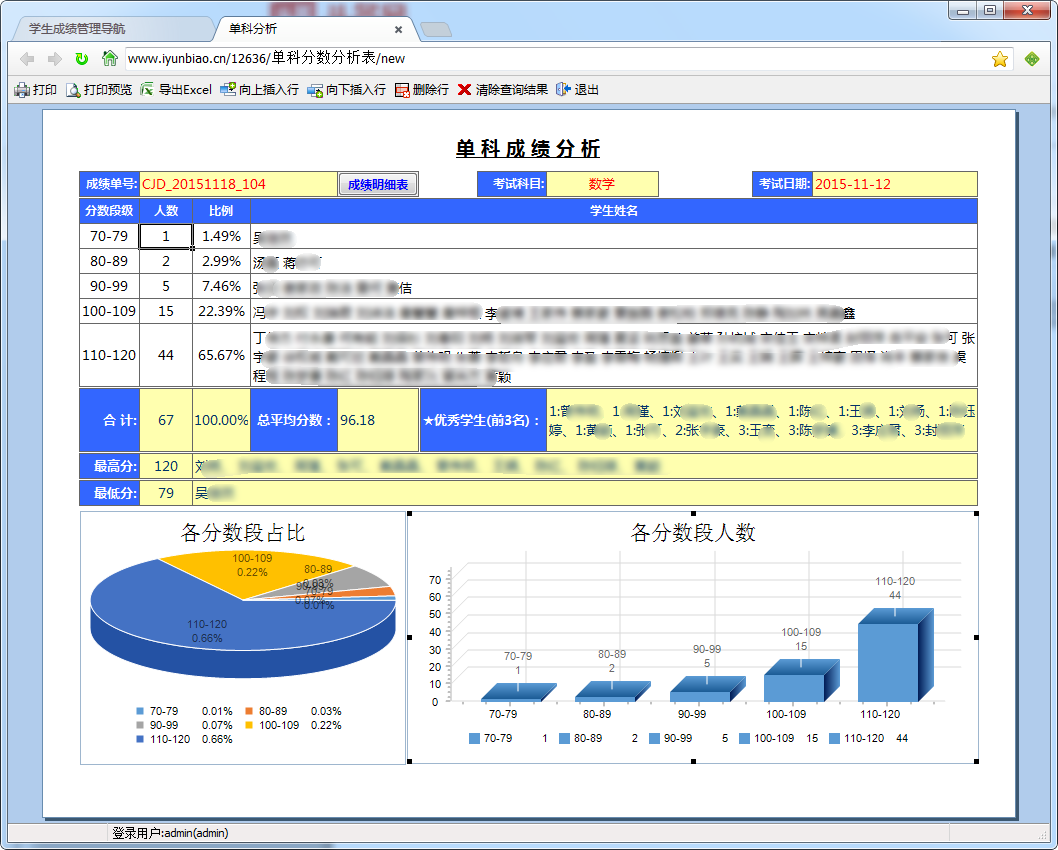This screenshot has width=1058, height=850.
Task: Click the 合计 total count 67
Action: pos(166,420)
